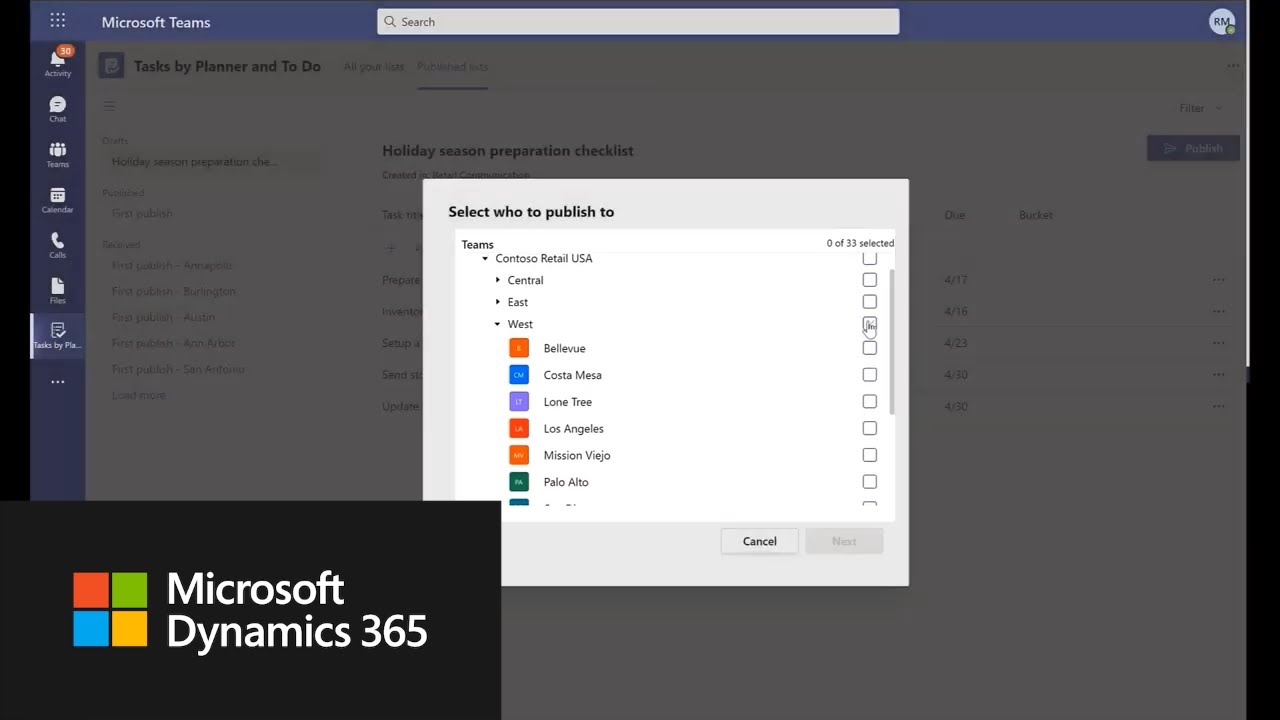Open row options for task due 4/16
1280x720 pixels.
pos(1218,311)
